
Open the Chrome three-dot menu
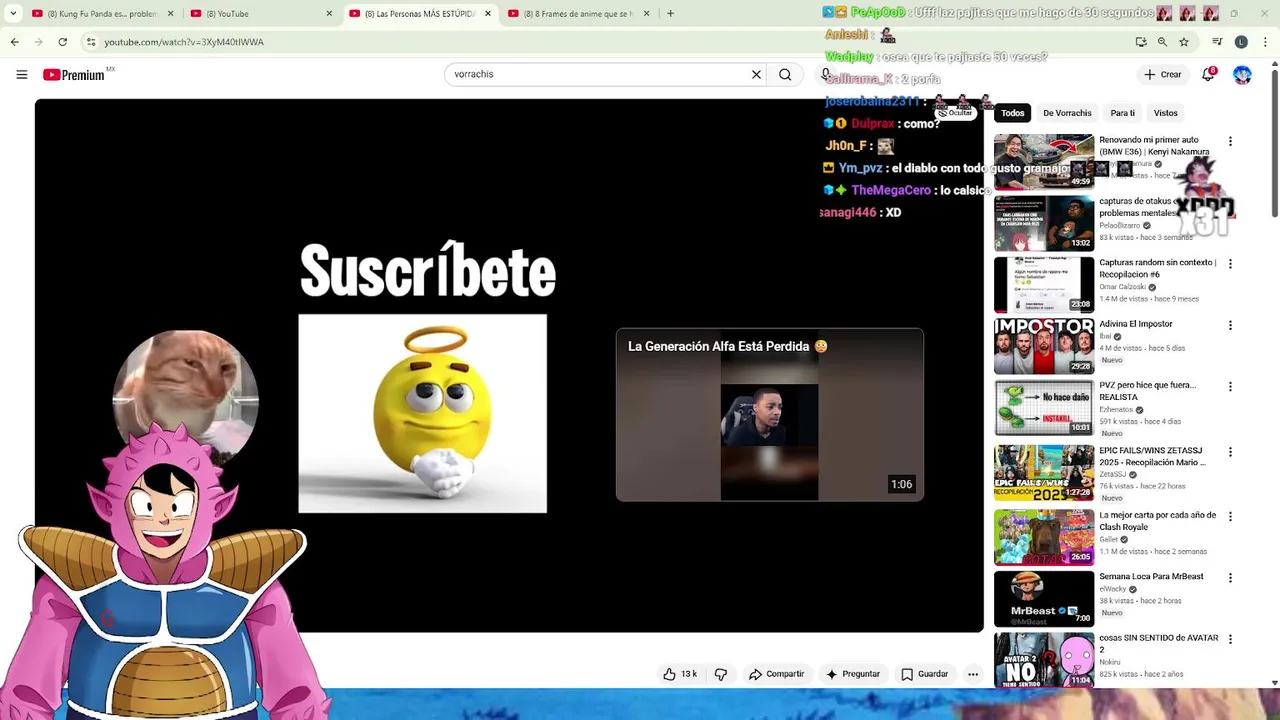1266,42
